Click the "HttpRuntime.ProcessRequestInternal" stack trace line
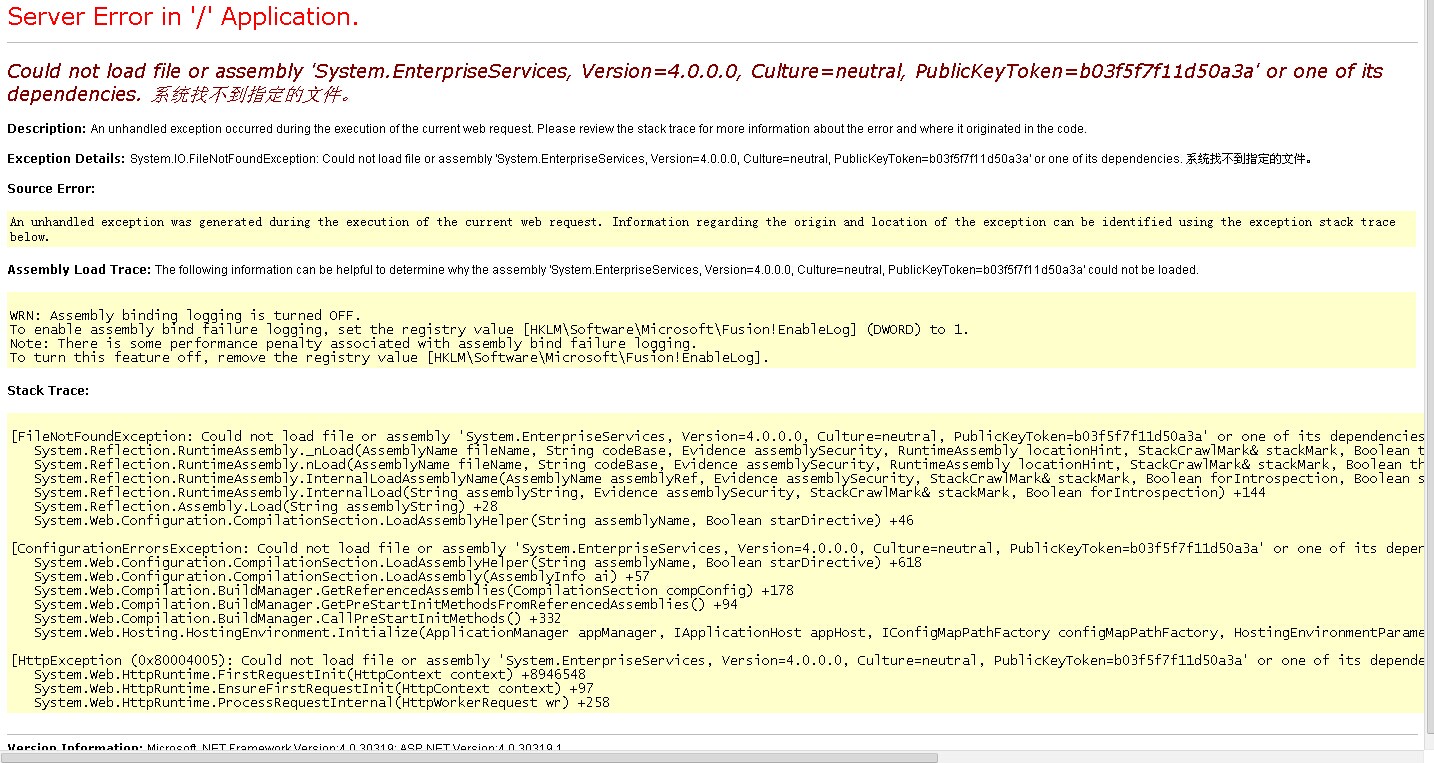Viewport: 1434px width, 763px height. (x=321, y=702)
